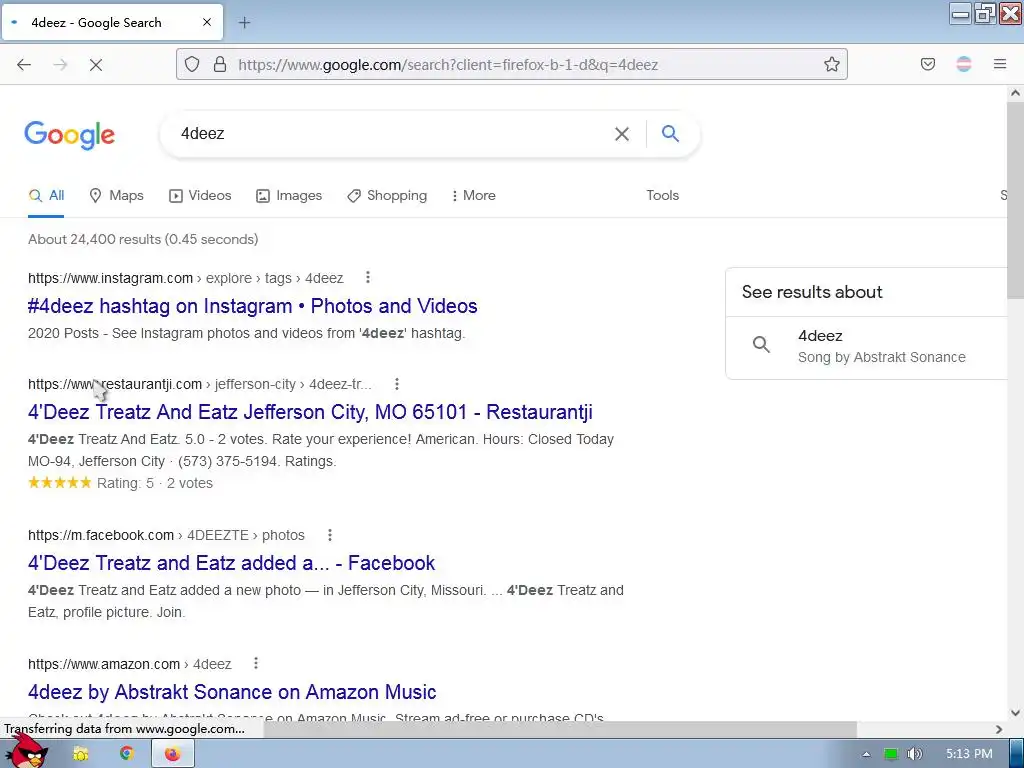Open #4deez hashtag on Instagram link

pyautogui.click(x=253, y=306)
